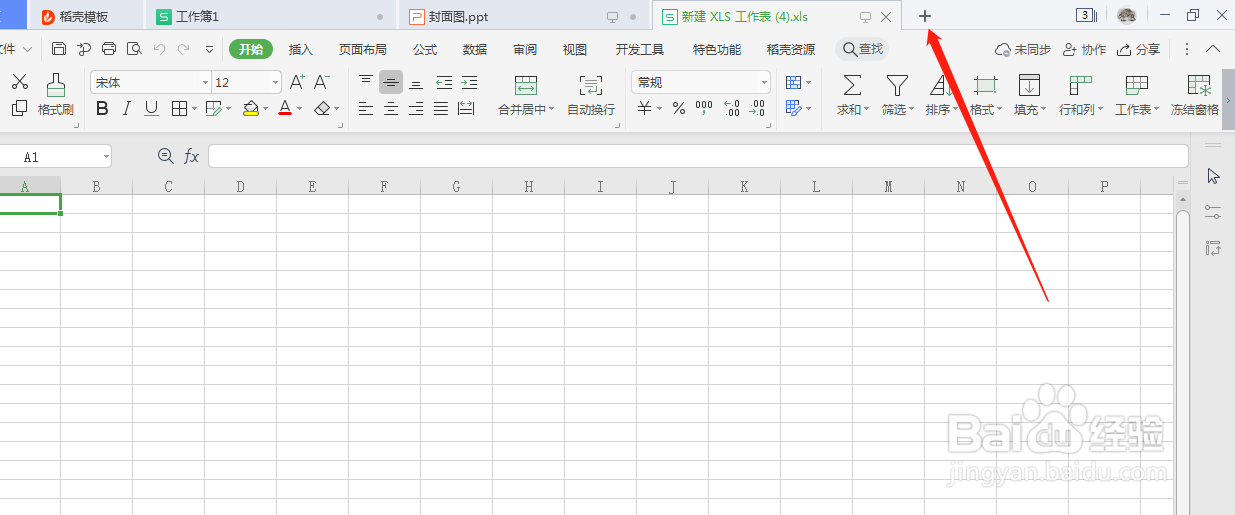This screenshot has width=1235, height=515.
Task: Click the plus button to add new tab
Action: coord(925,17)
